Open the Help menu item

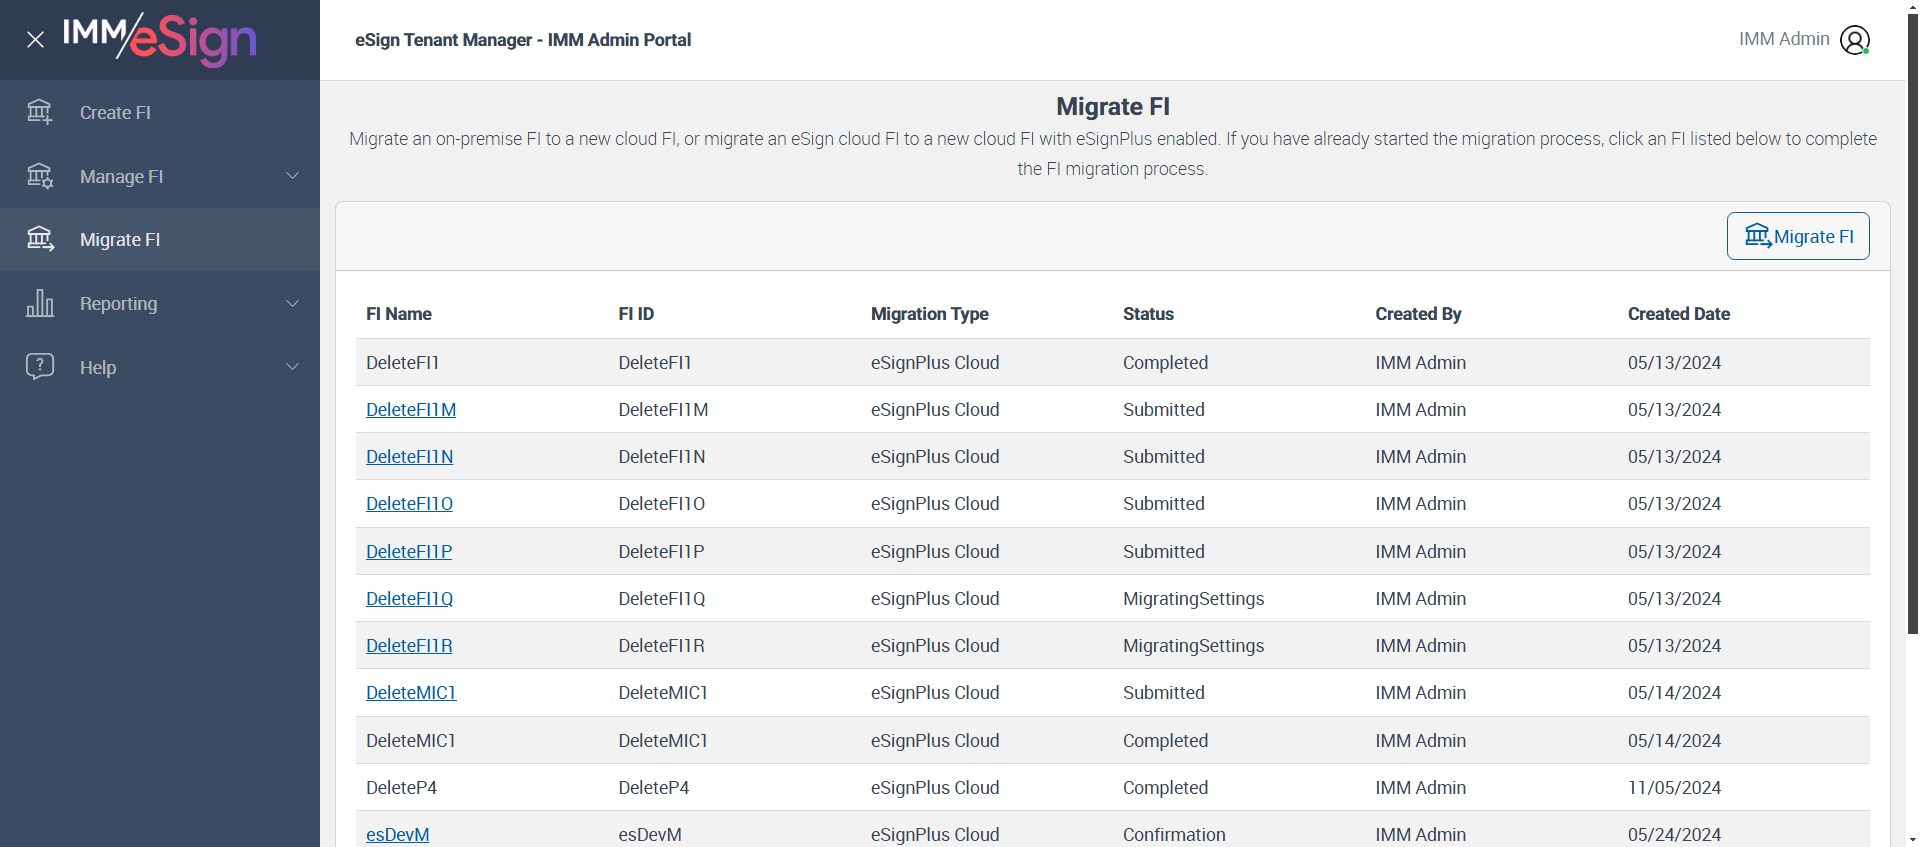pos(160,367)
